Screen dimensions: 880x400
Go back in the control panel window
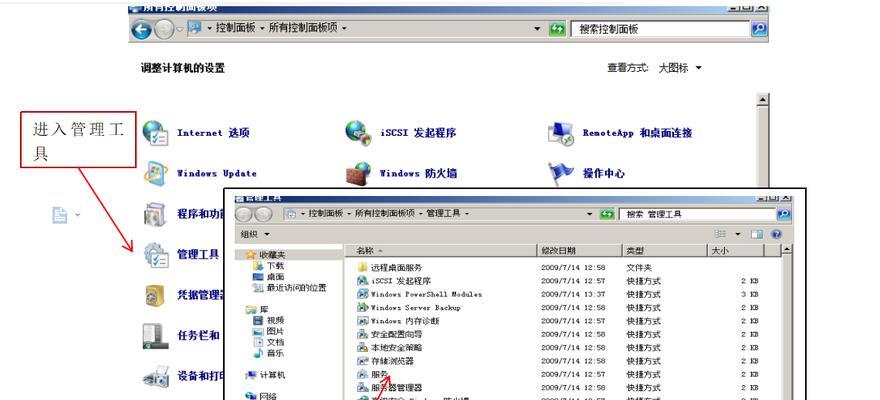(x=141, y=29)
